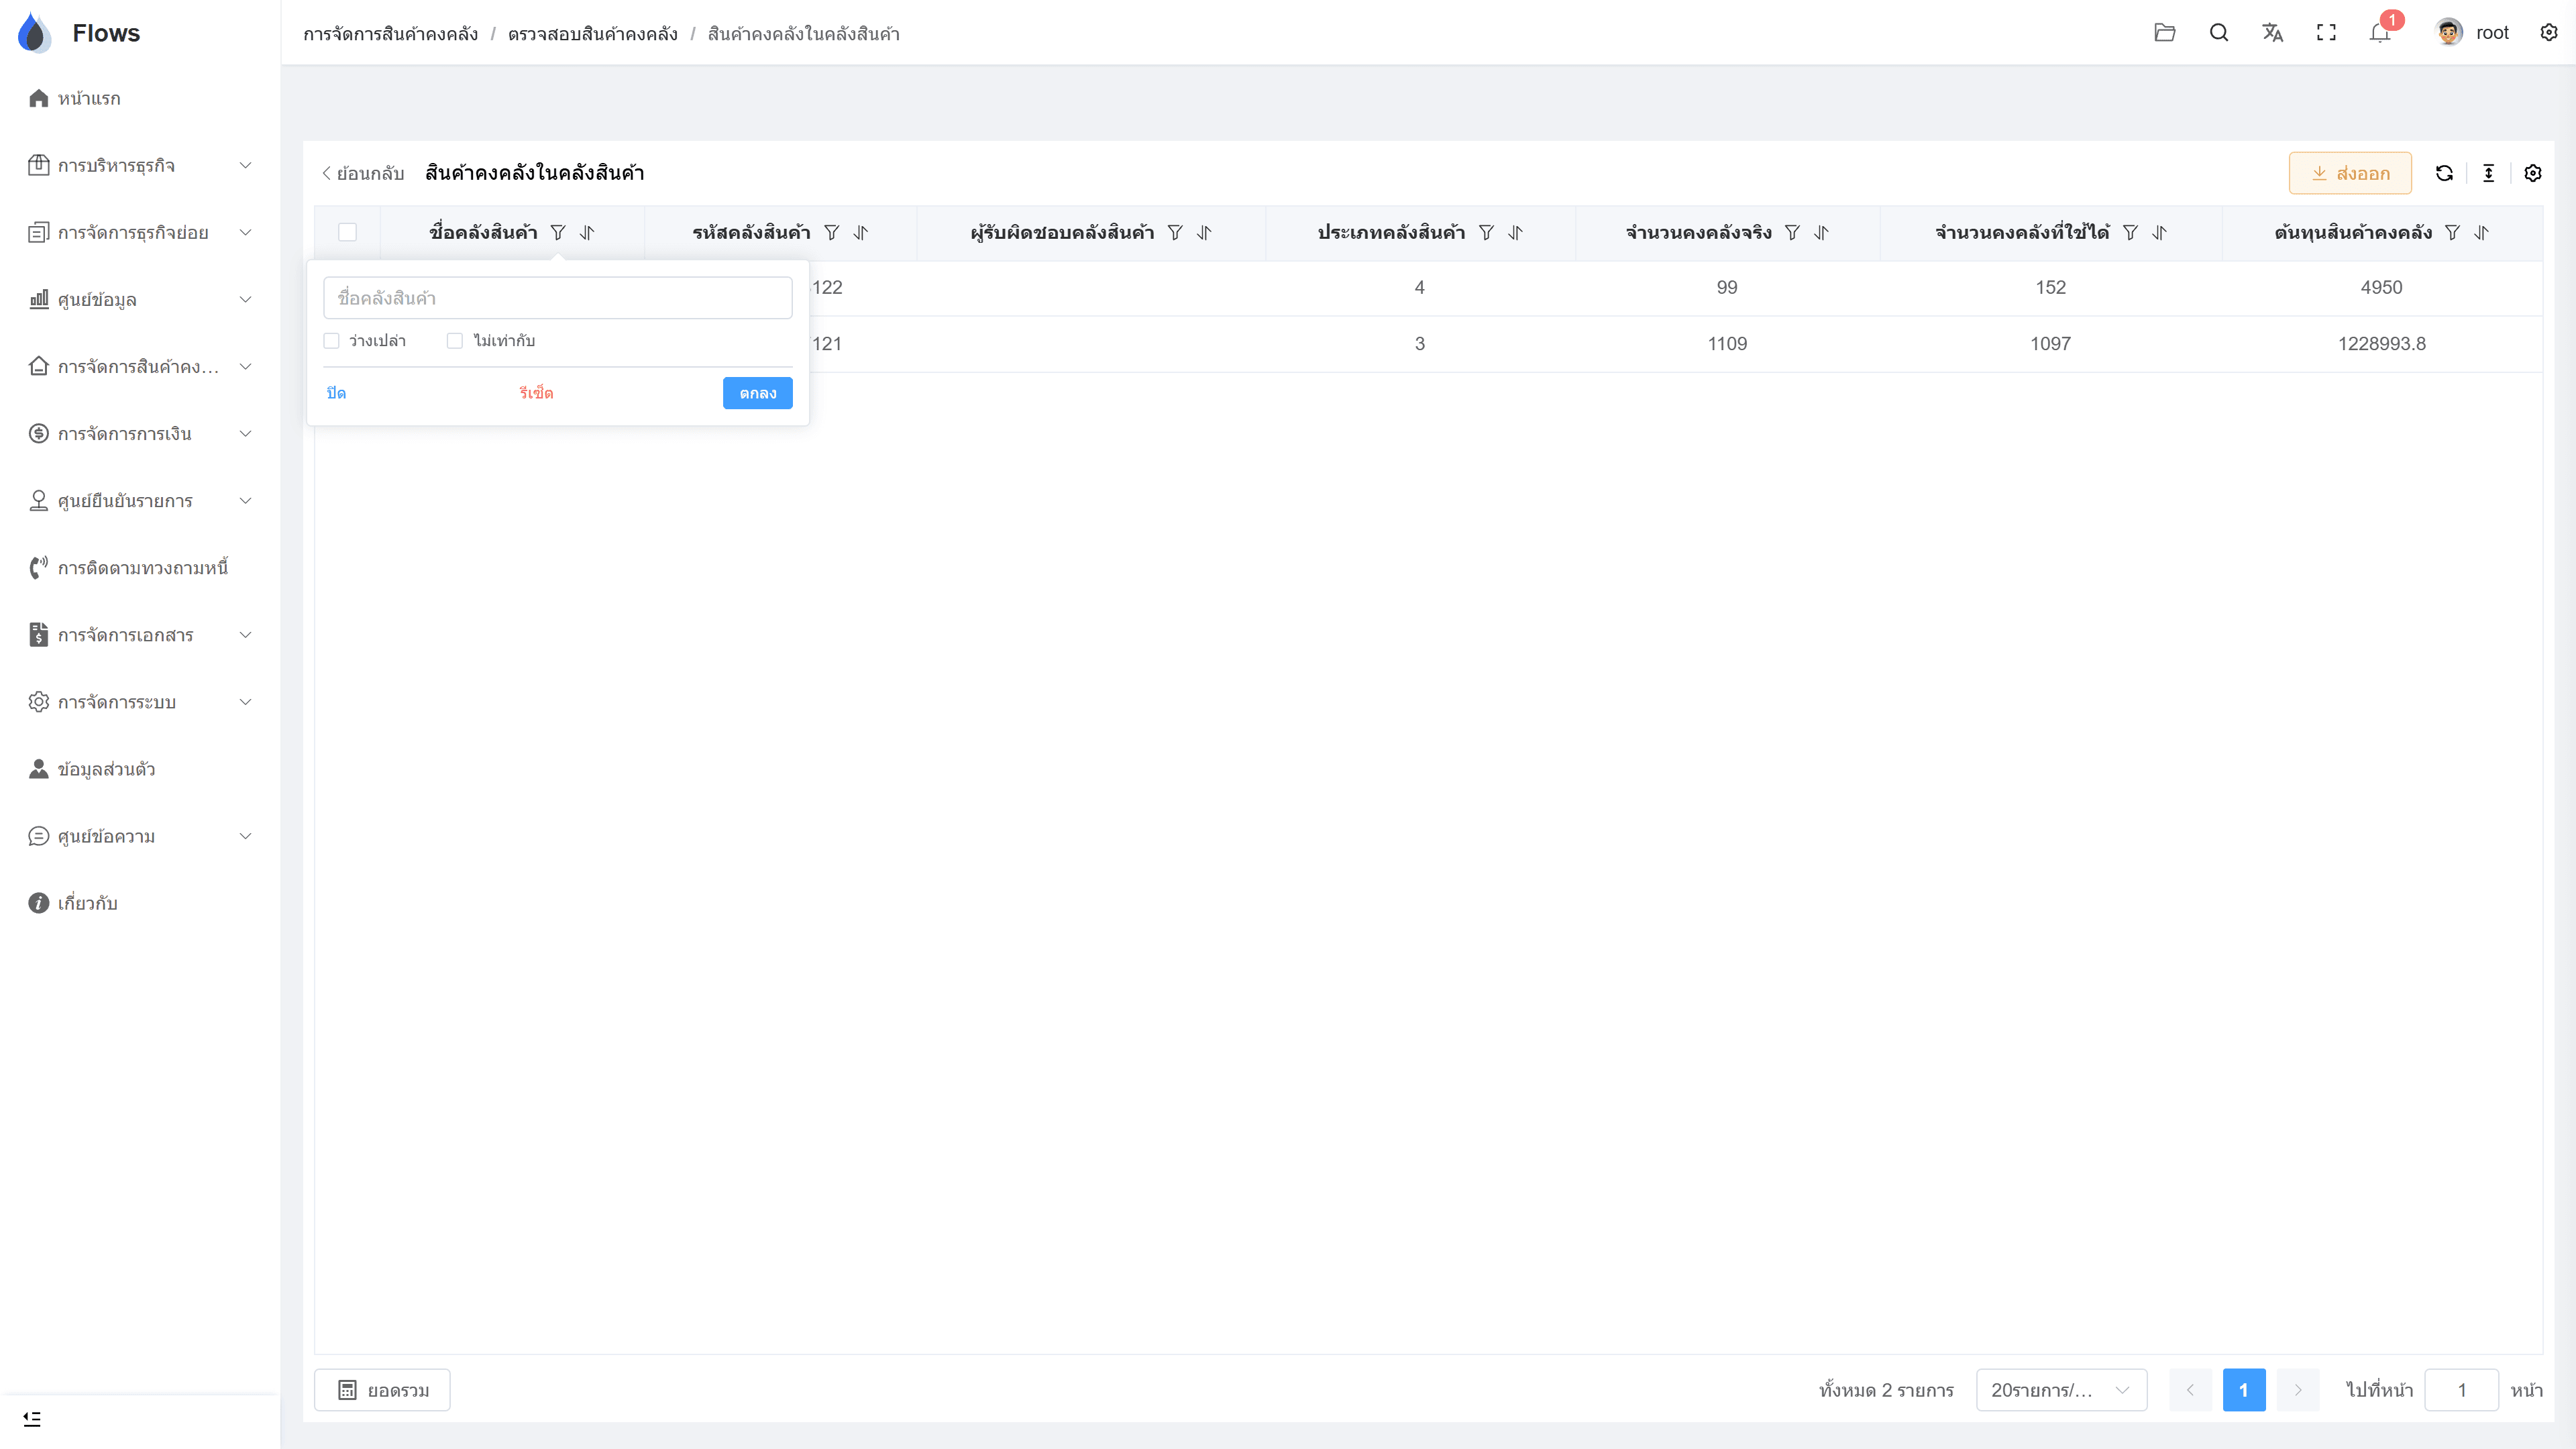
Task: Check the ไม่เท่ากับ filter option
Action: coord(454,341)
